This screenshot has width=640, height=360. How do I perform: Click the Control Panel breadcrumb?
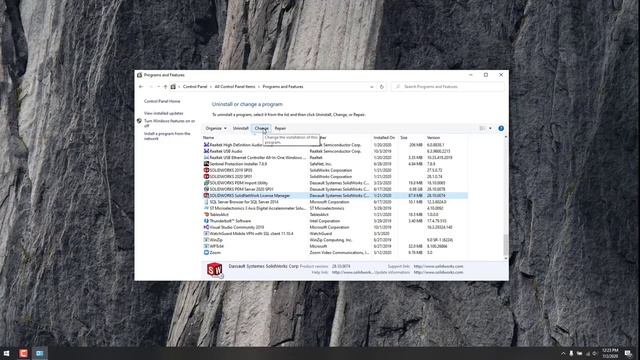195,87
